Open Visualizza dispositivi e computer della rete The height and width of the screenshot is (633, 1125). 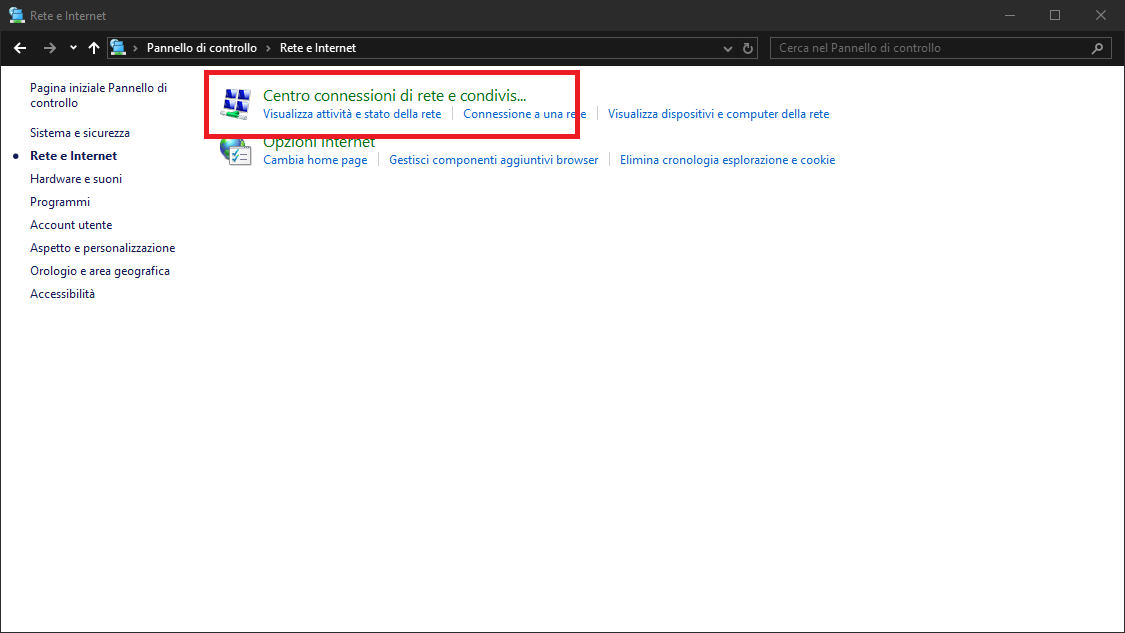tap(718, 114)
